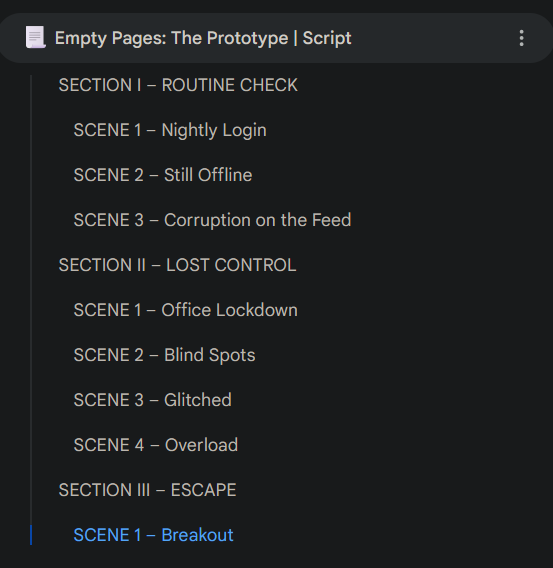Image resolution: width=553 pixels, height=568 pixels.
Task: Open Scene 3 – Corruption on the Feed
Action: [x=213, y=220]
